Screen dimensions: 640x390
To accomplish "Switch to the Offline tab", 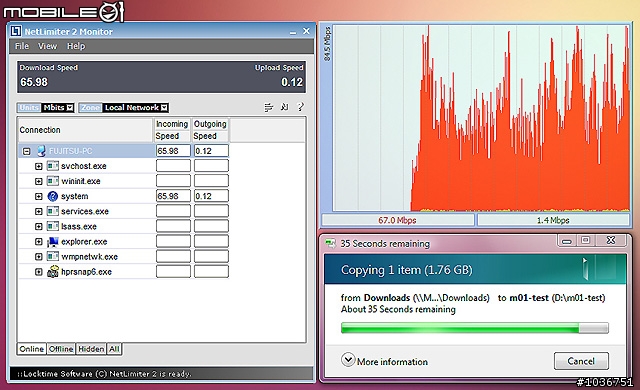I will point(61,349).
